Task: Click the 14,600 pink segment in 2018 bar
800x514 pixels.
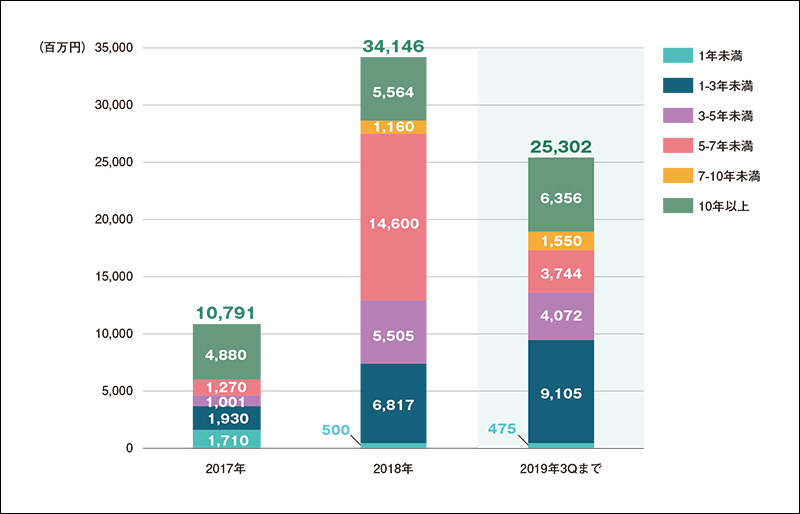Action: point(393,217)
